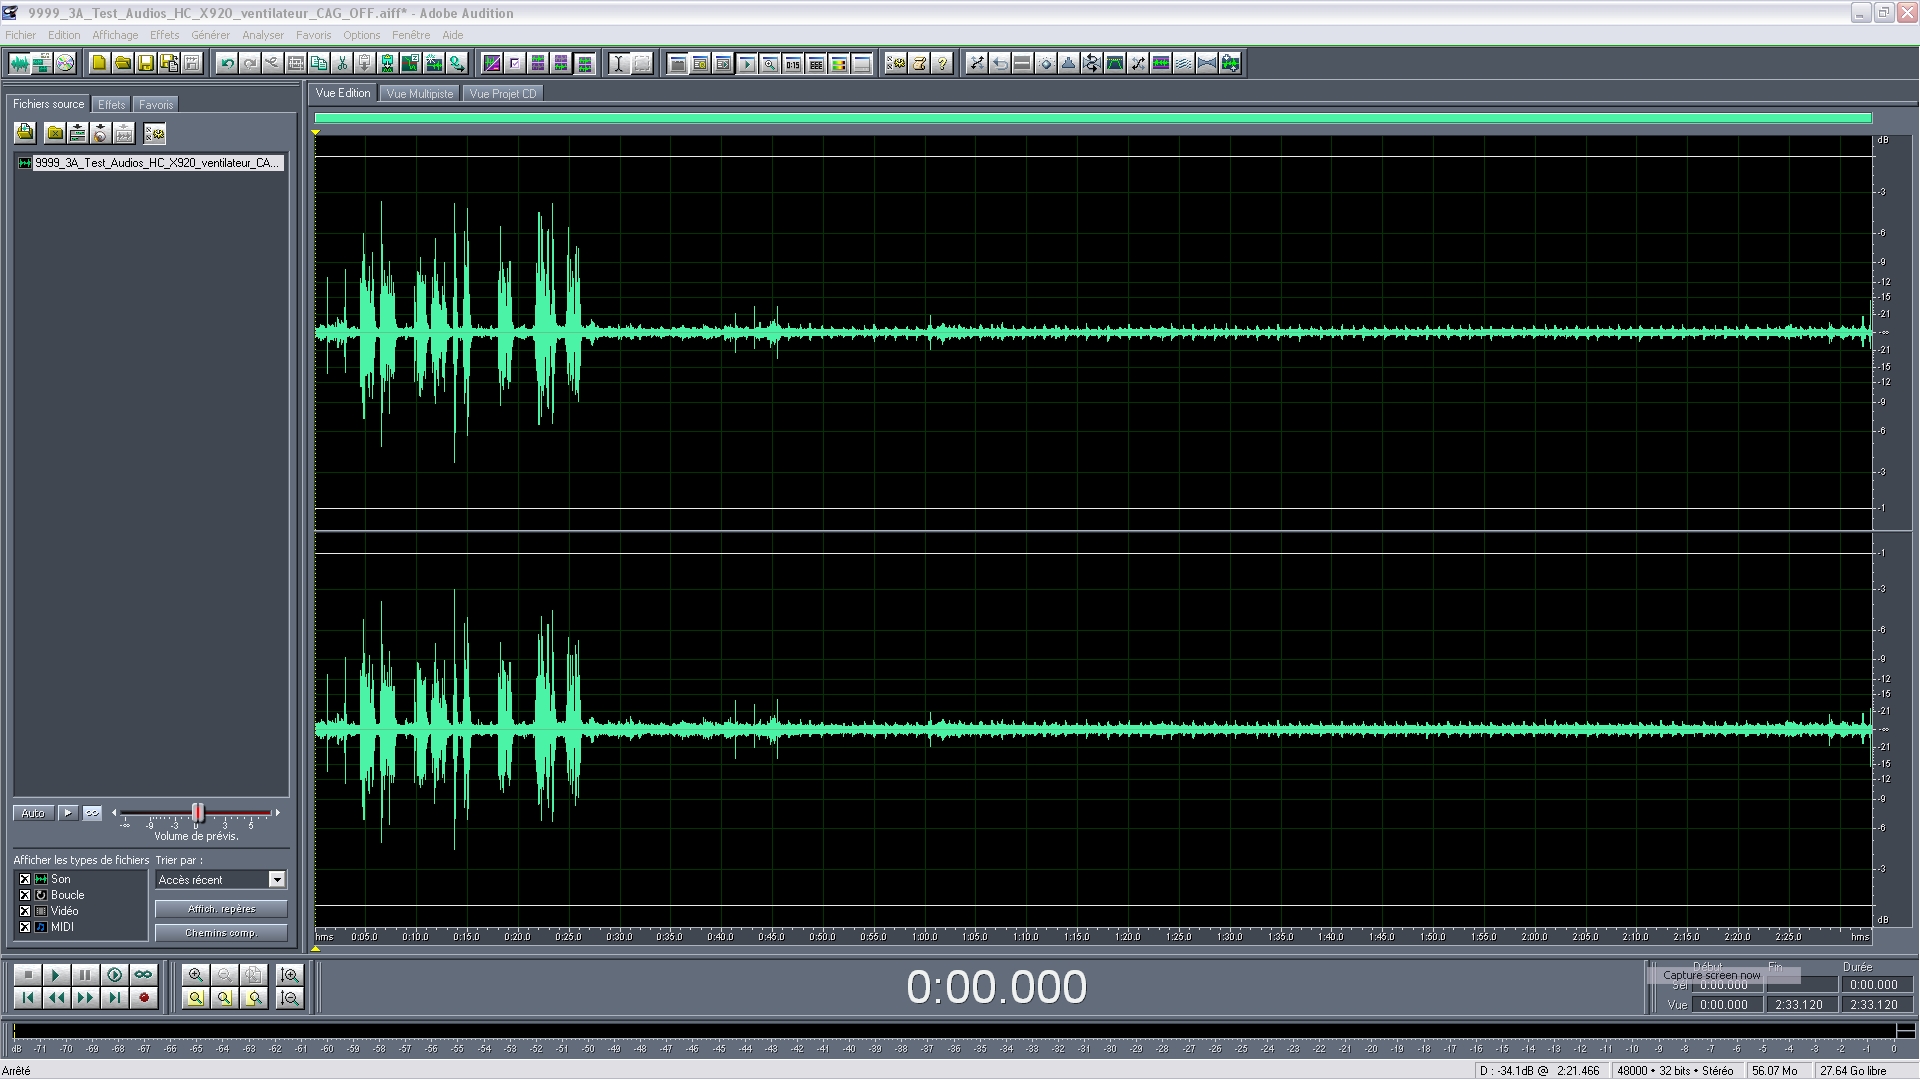Click the scissors Cut icon in the toolbar
1920x1080 pixels.
[x=342, y=64]
